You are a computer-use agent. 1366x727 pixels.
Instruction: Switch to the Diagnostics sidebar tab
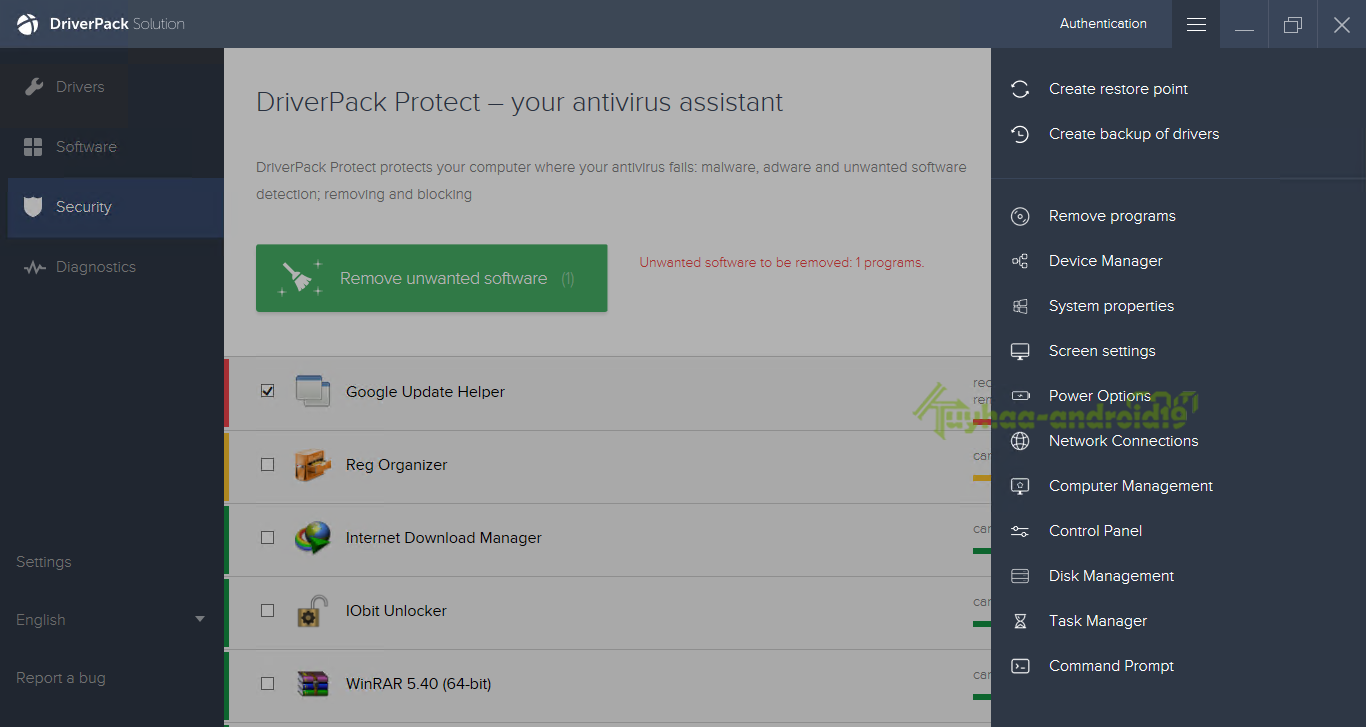[x=95, y=267]
